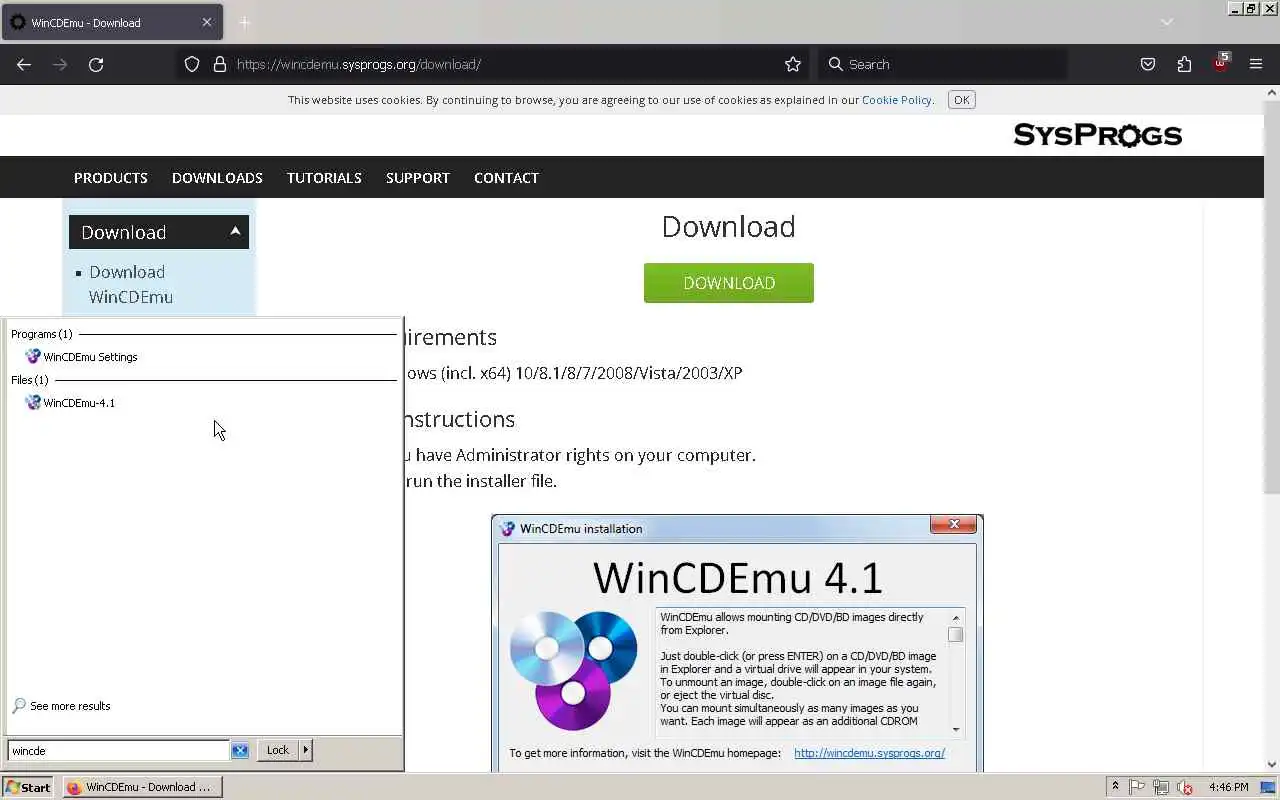Click the WinCDEmu installation screenshot image
Screen dimensions: 1280x800
tap(738, 643)
